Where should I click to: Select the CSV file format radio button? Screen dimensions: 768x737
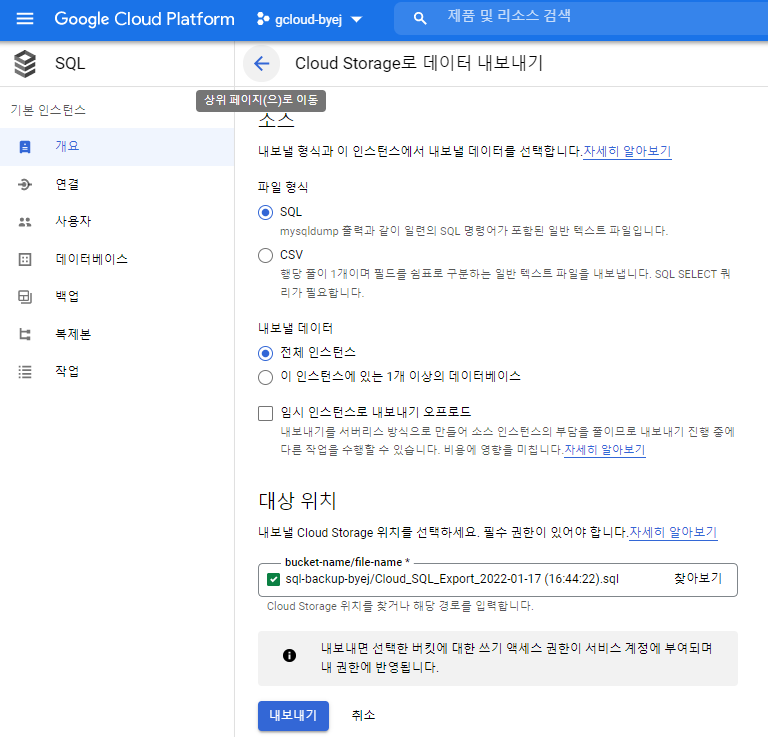[x=265, y=255]
